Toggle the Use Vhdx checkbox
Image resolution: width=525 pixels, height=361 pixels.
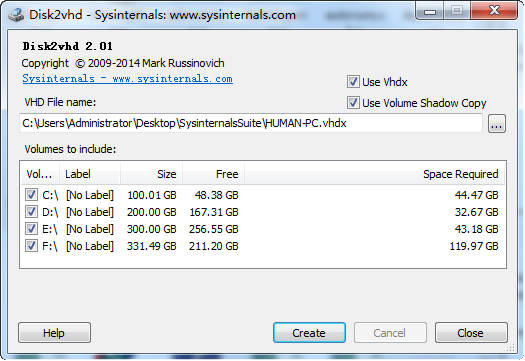(353, 82)
